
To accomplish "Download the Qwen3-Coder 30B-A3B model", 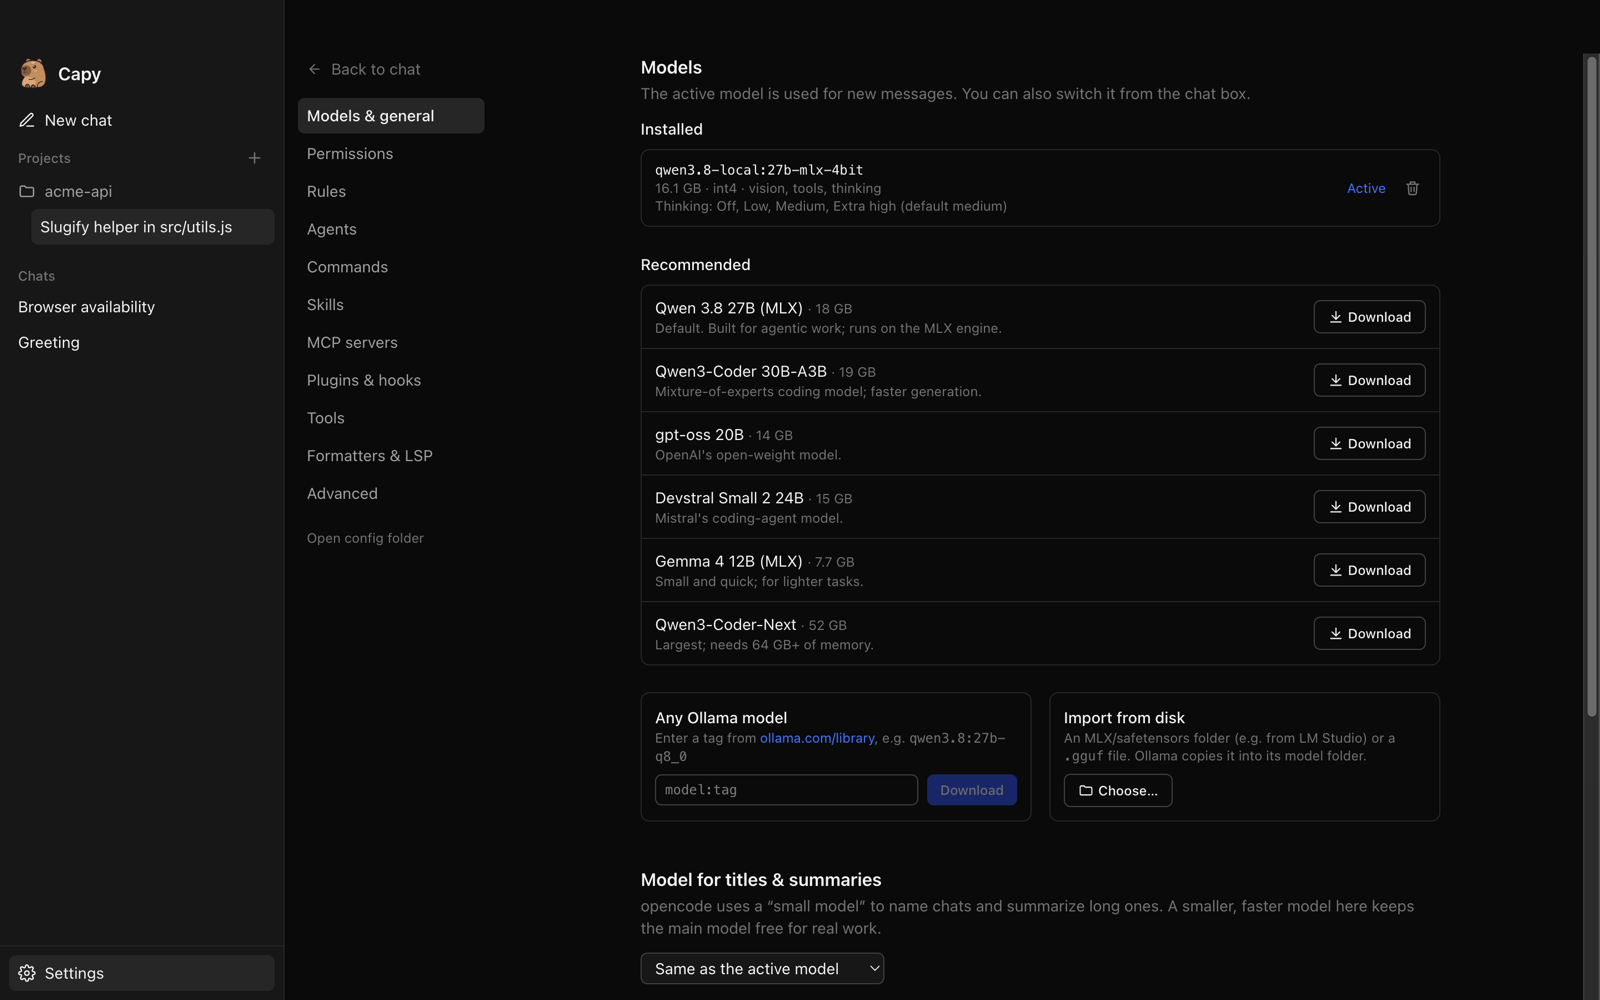I will pos(1369,380).
